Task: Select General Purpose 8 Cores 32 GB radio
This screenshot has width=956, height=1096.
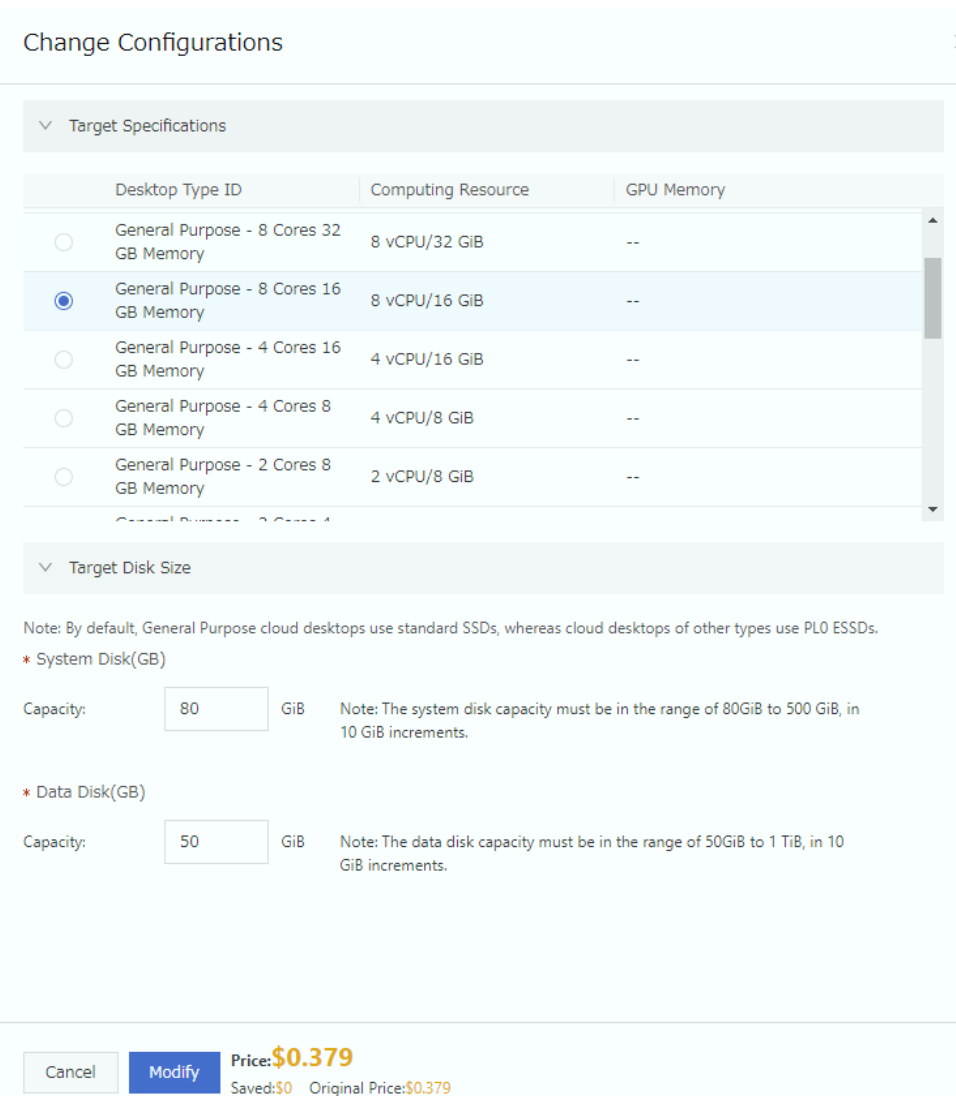Action: (x=64, y=242)
